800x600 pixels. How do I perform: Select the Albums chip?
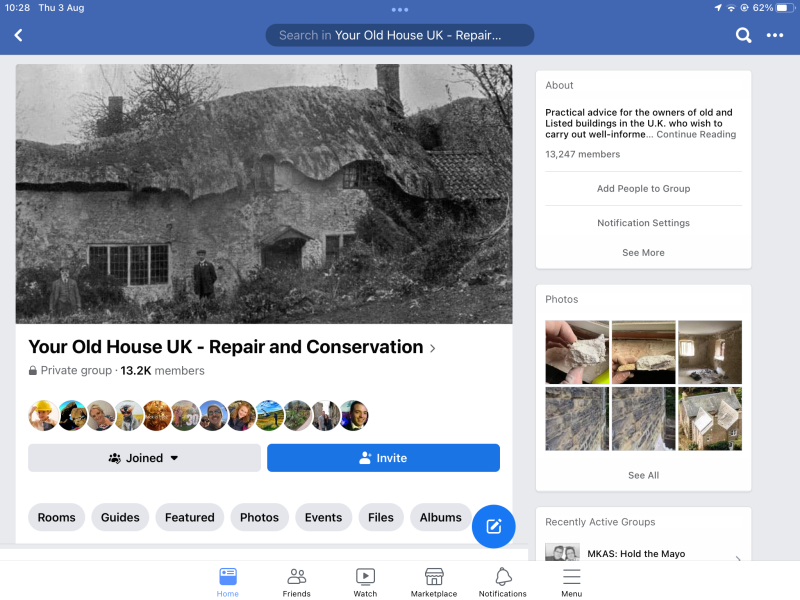point(440,517)
